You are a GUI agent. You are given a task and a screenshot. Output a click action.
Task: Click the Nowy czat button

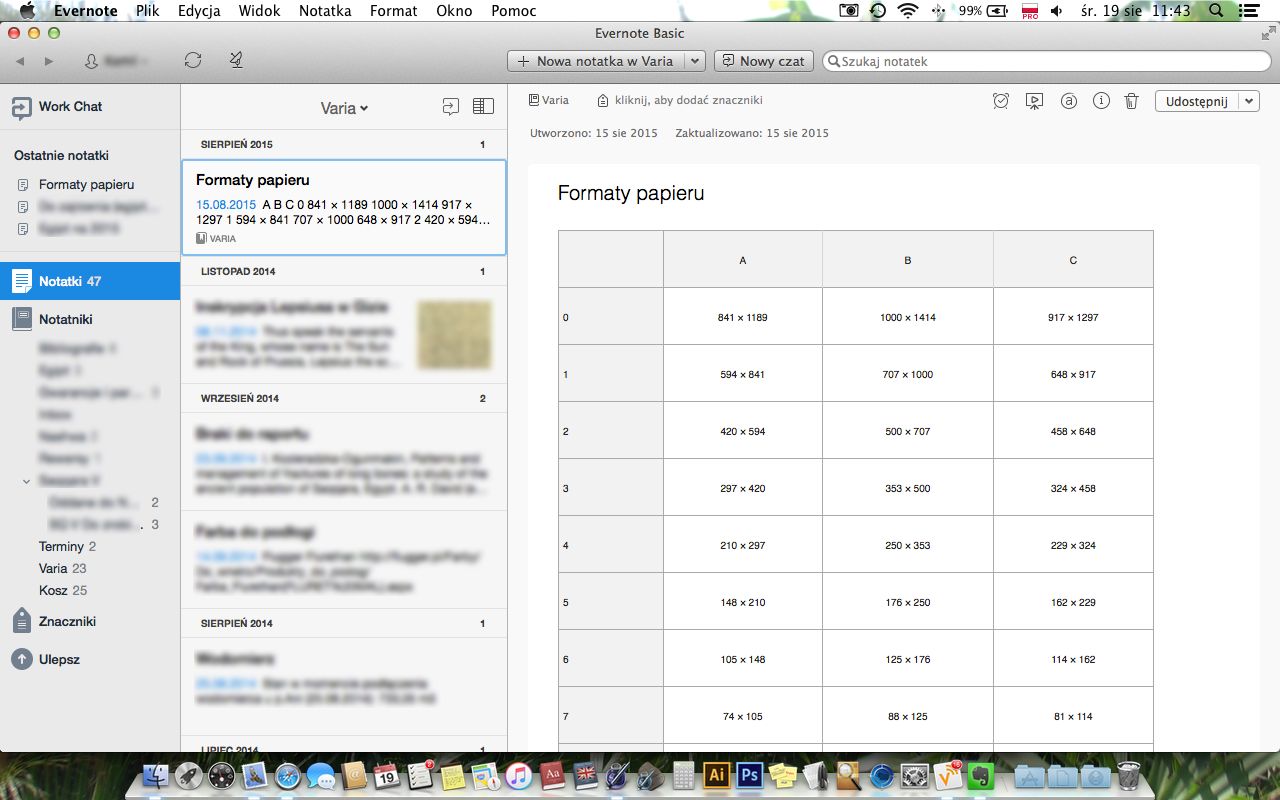pos(763,61)
